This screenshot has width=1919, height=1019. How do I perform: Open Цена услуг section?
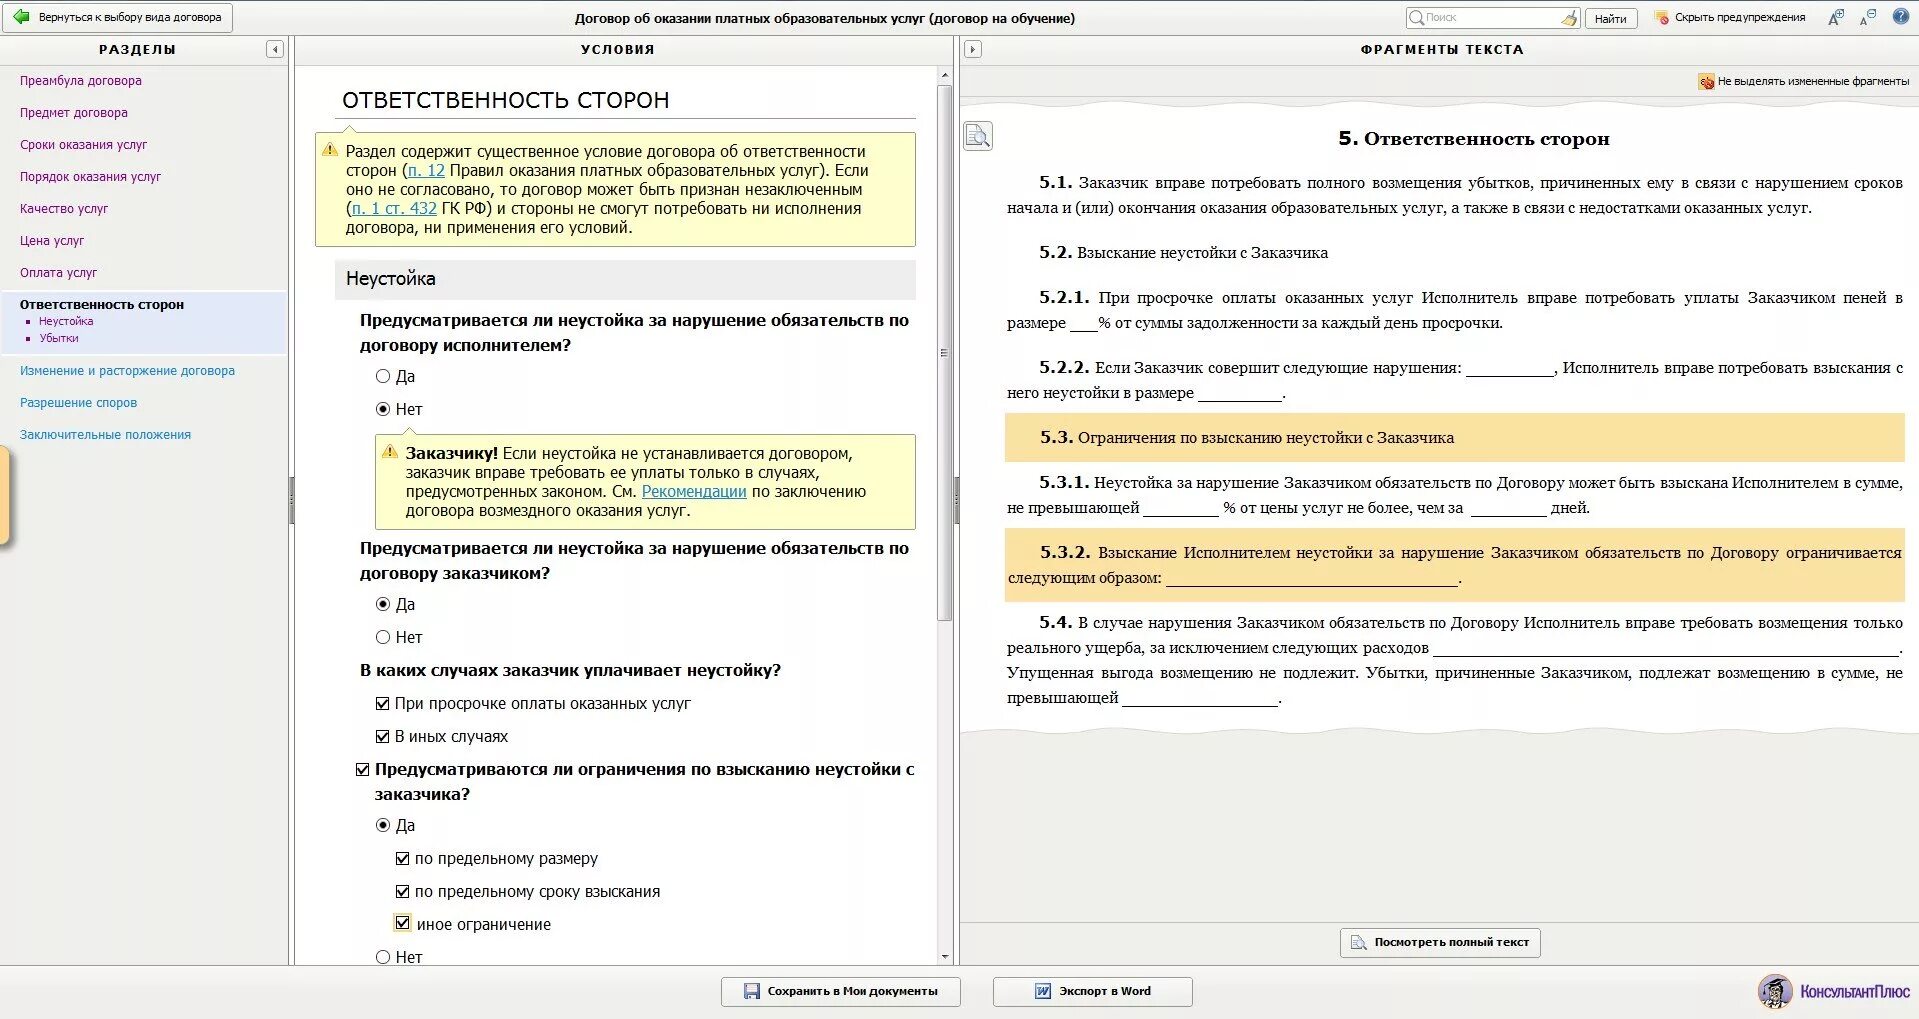point(52,241)
